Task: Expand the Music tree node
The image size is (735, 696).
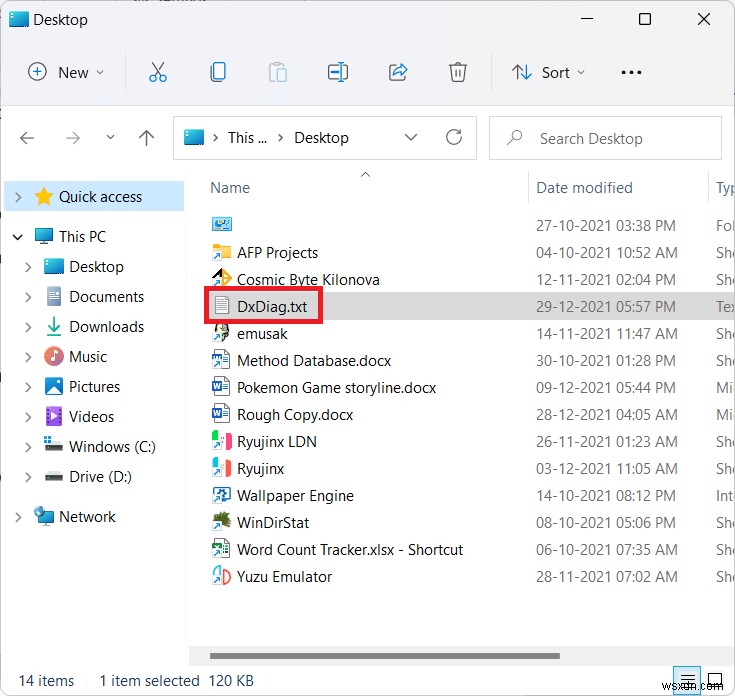Action: coord(29,357)
